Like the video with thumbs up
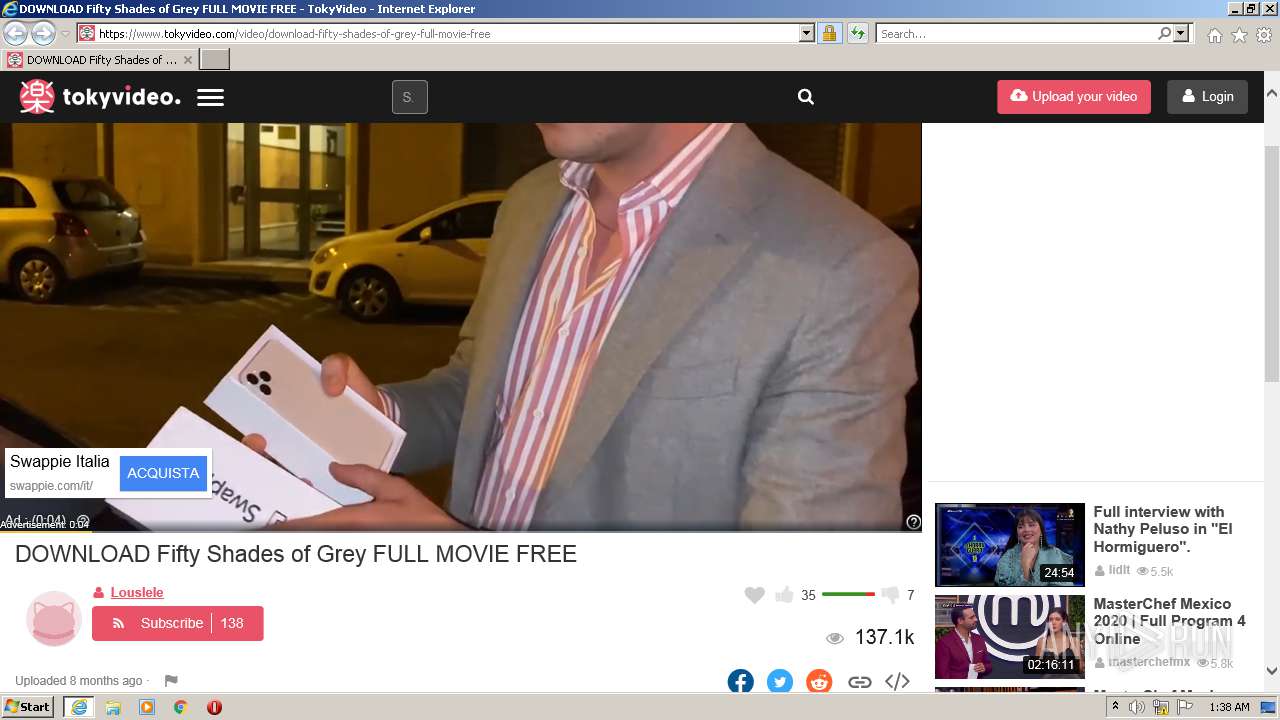 click(784, 595)
